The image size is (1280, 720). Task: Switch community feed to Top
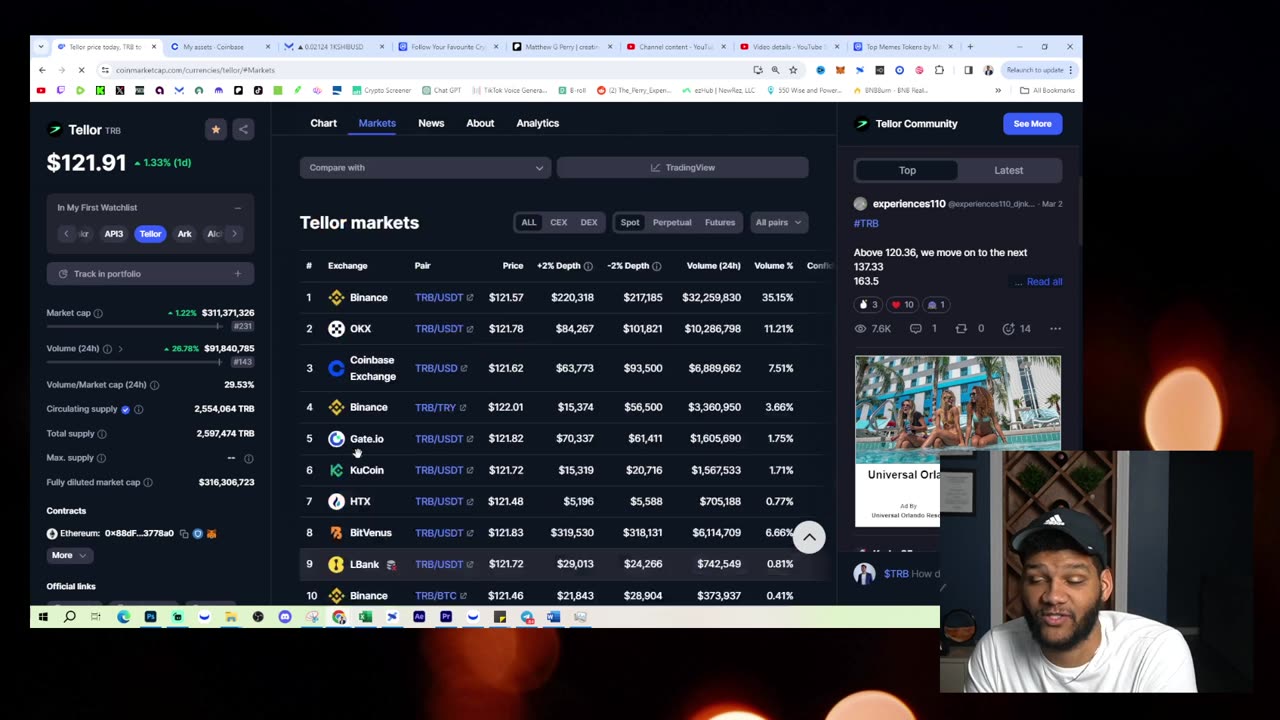(907, 170)
